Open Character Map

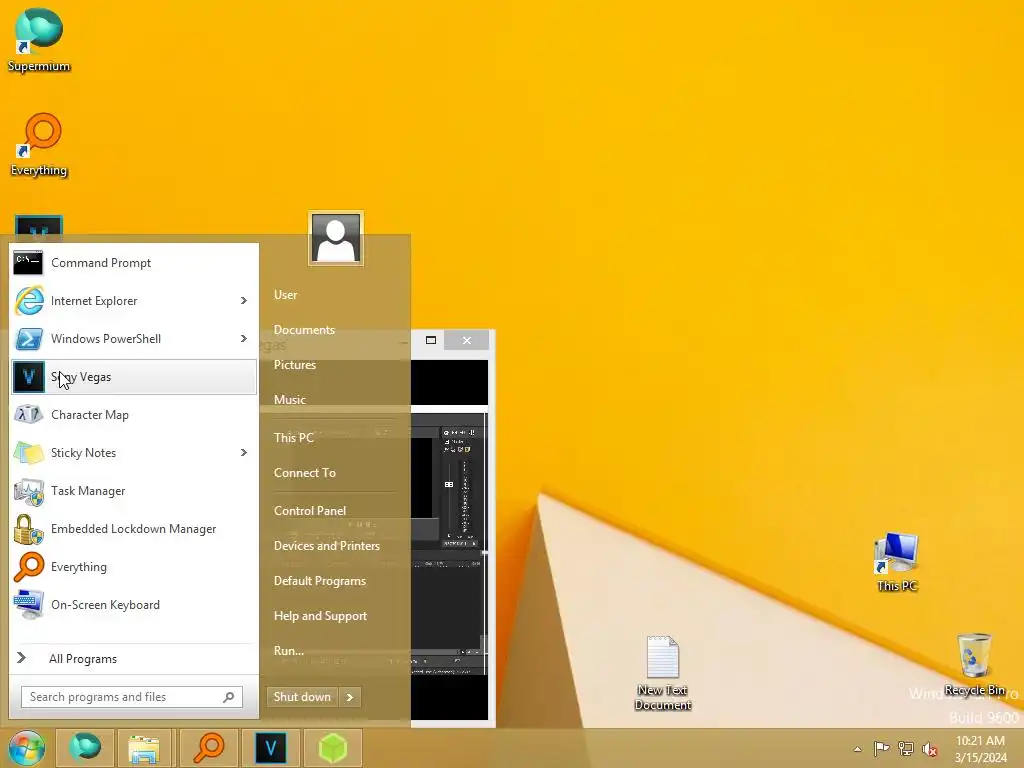134,415
